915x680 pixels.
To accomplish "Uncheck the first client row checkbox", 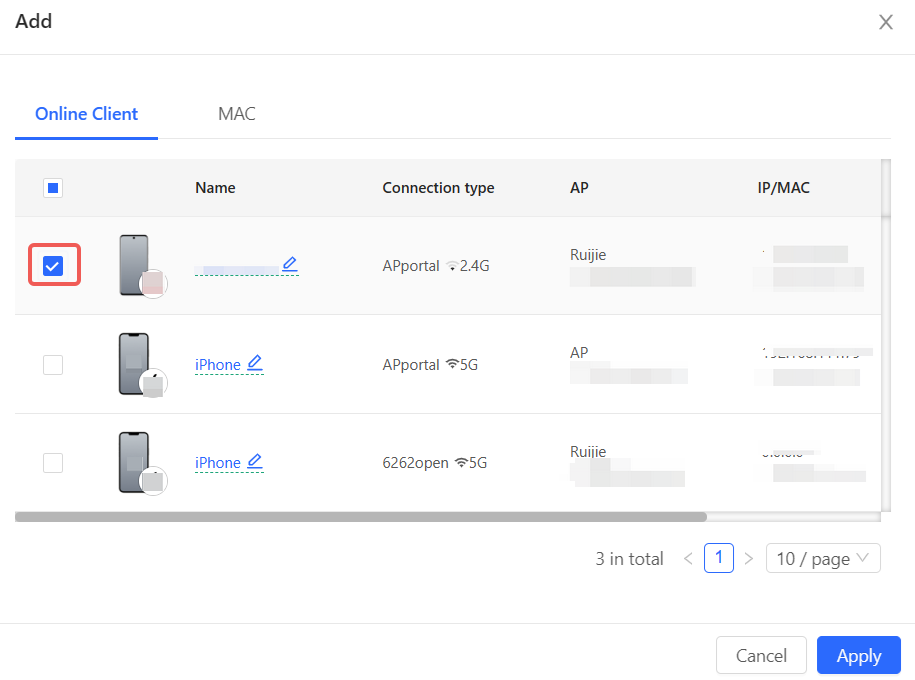I will tap(53, 266).
